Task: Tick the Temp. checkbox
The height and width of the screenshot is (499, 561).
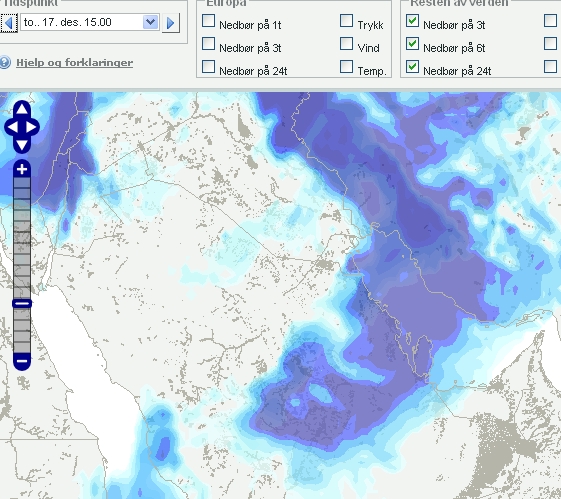Action: pyautogui.click(x=346, y=67)
